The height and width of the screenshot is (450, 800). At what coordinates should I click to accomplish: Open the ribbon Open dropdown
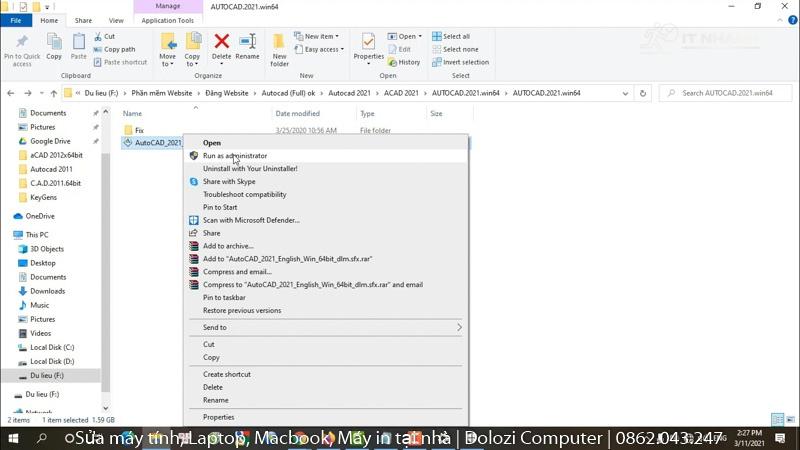405,37
